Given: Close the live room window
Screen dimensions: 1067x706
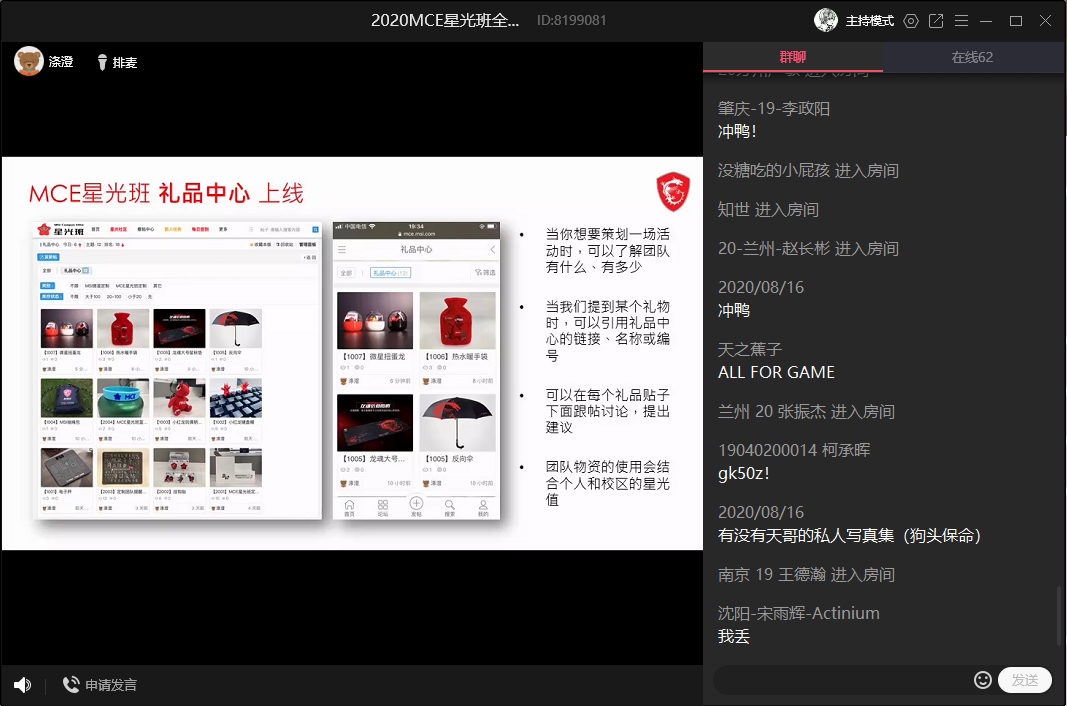Looking at the screenshot, I should 1046,21.
